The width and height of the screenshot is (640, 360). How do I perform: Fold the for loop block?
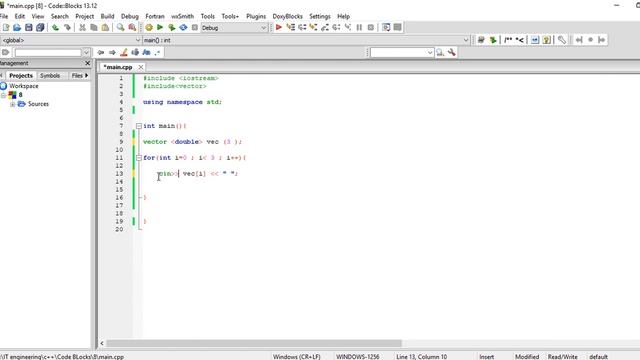[139, 158]
